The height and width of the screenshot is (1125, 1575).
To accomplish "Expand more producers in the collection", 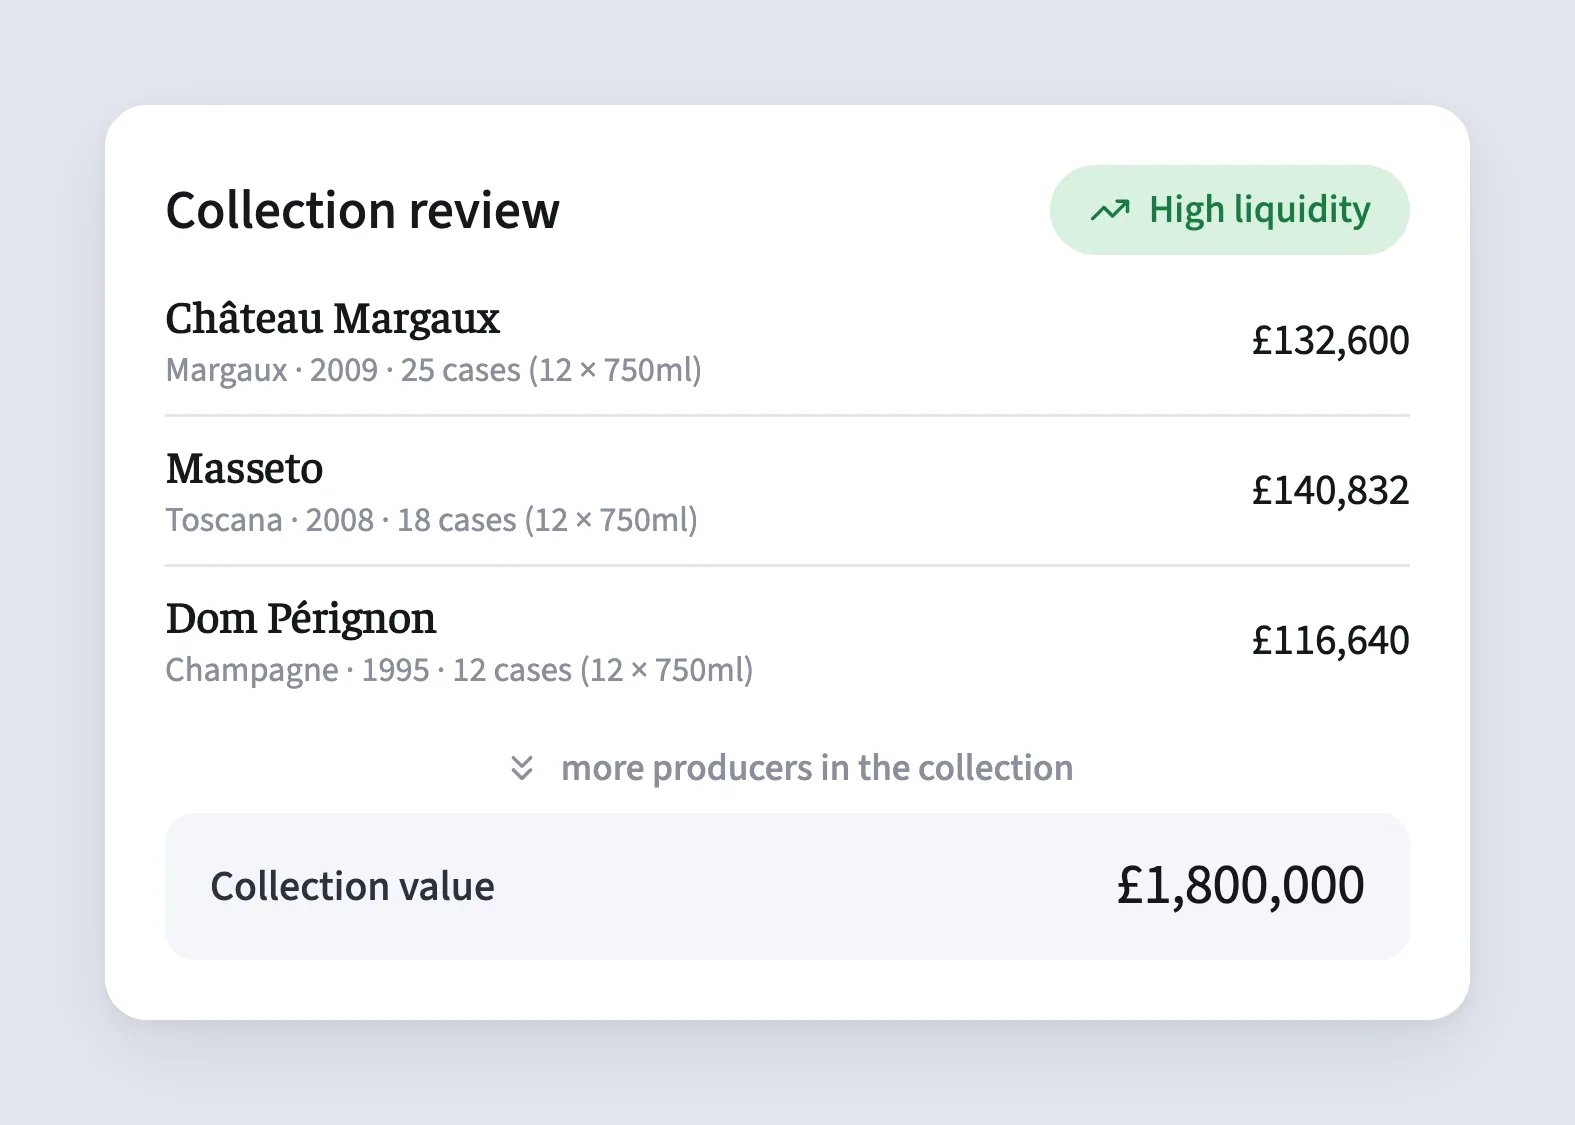I will coord(817,768).
